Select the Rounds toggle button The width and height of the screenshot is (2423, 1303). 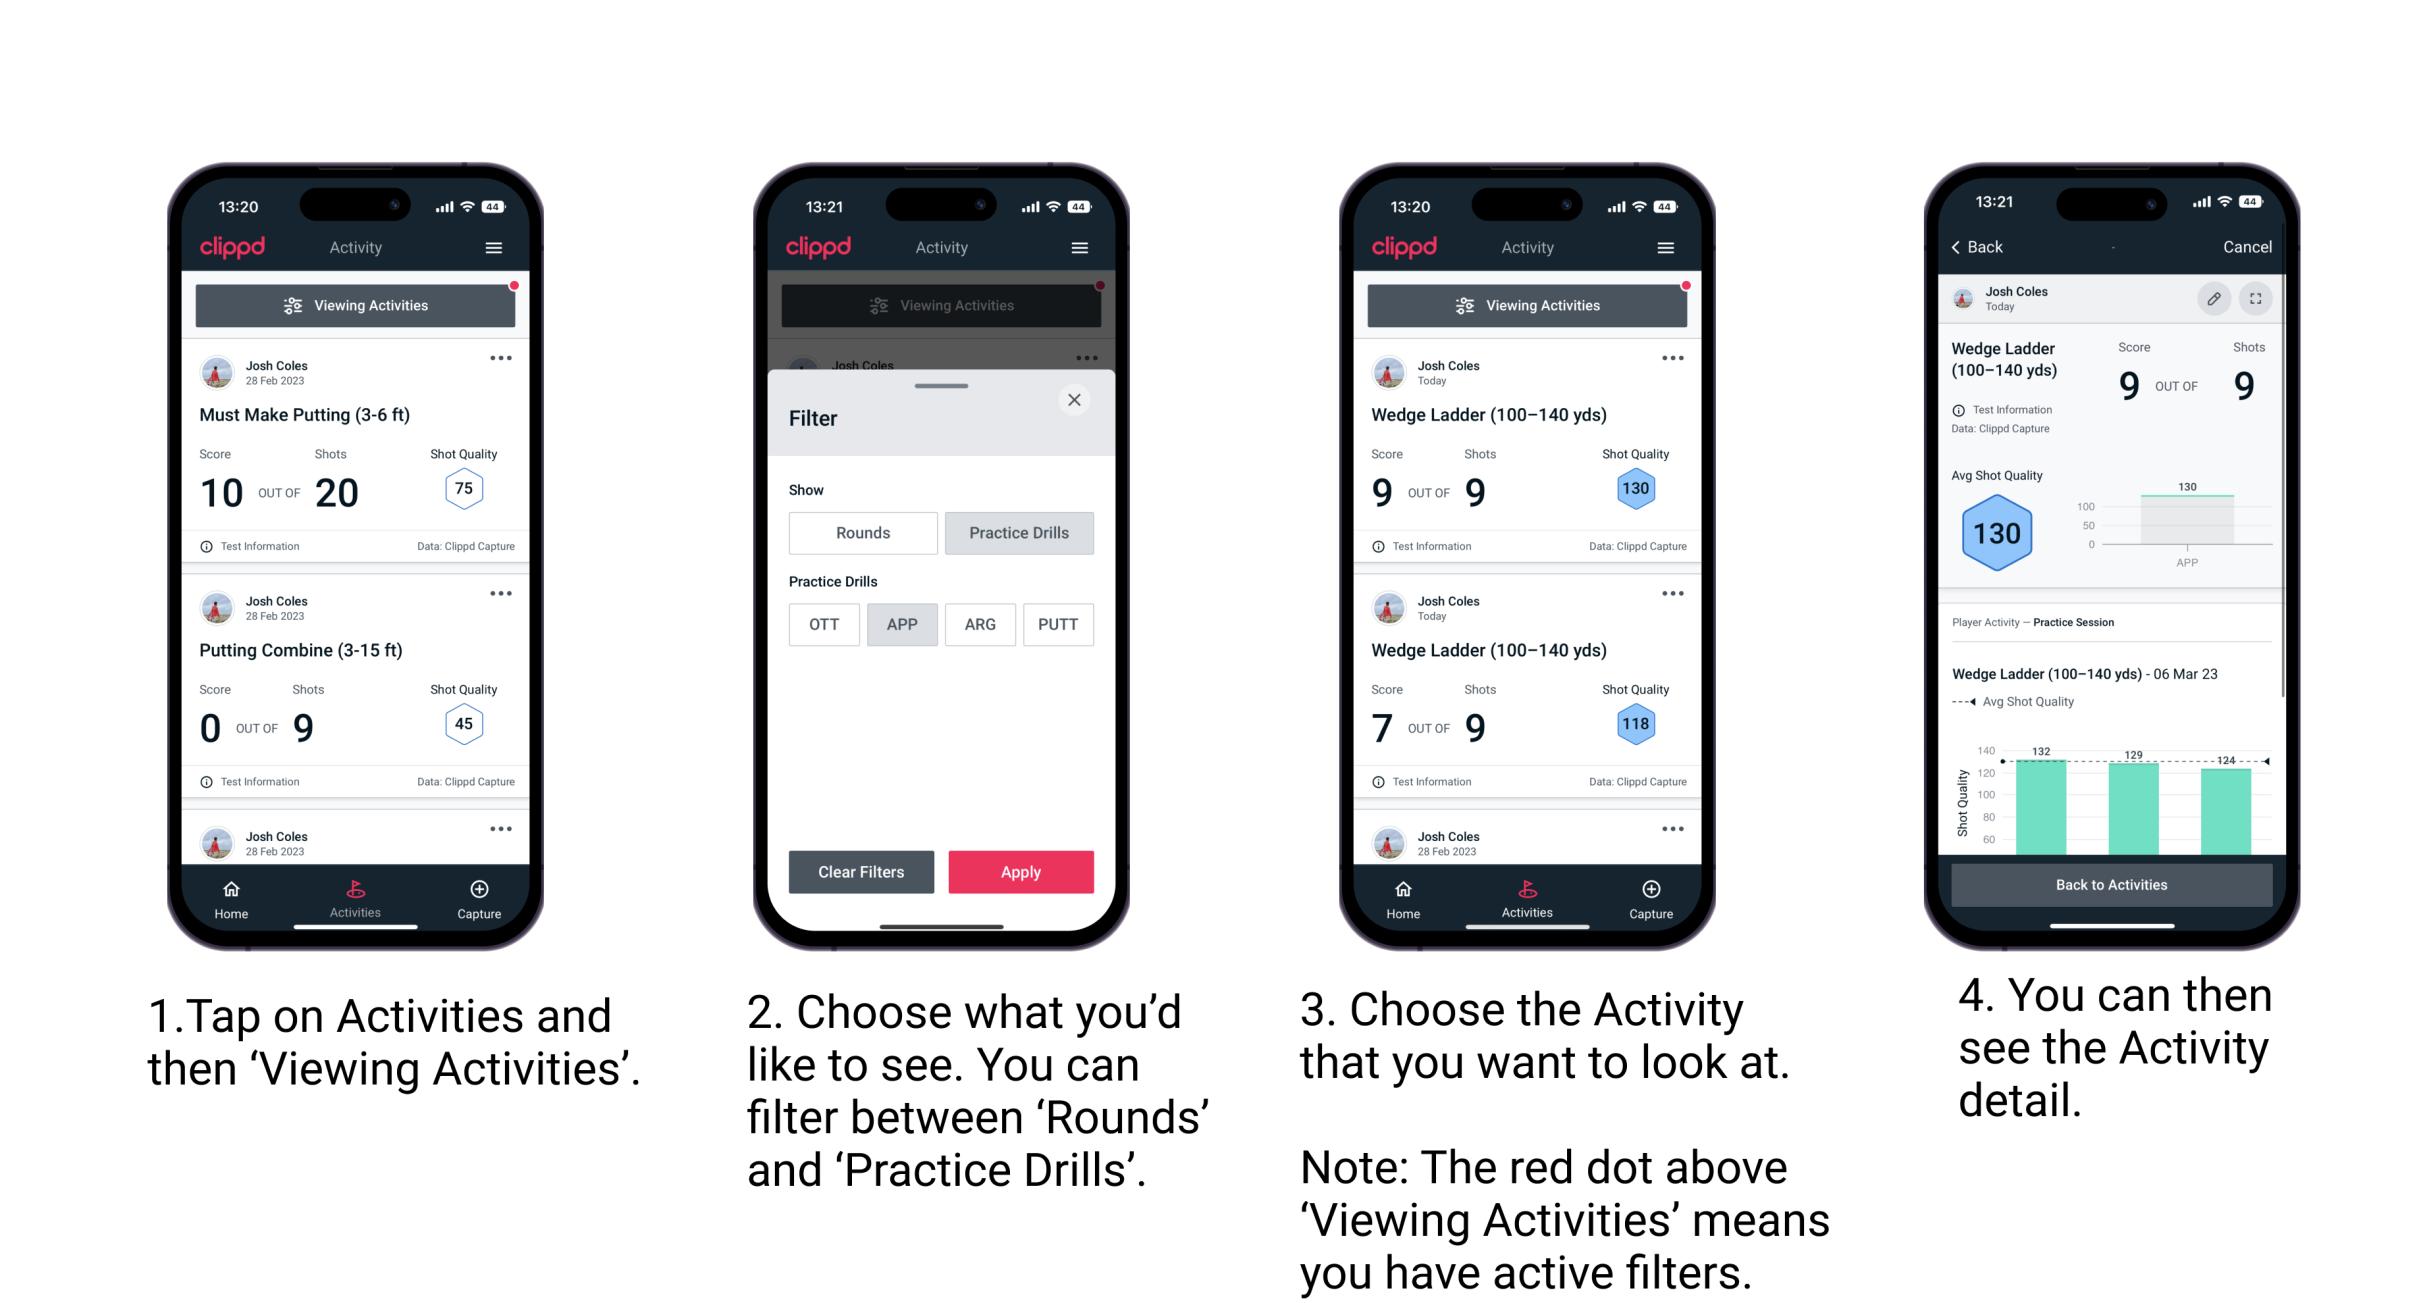862,531
